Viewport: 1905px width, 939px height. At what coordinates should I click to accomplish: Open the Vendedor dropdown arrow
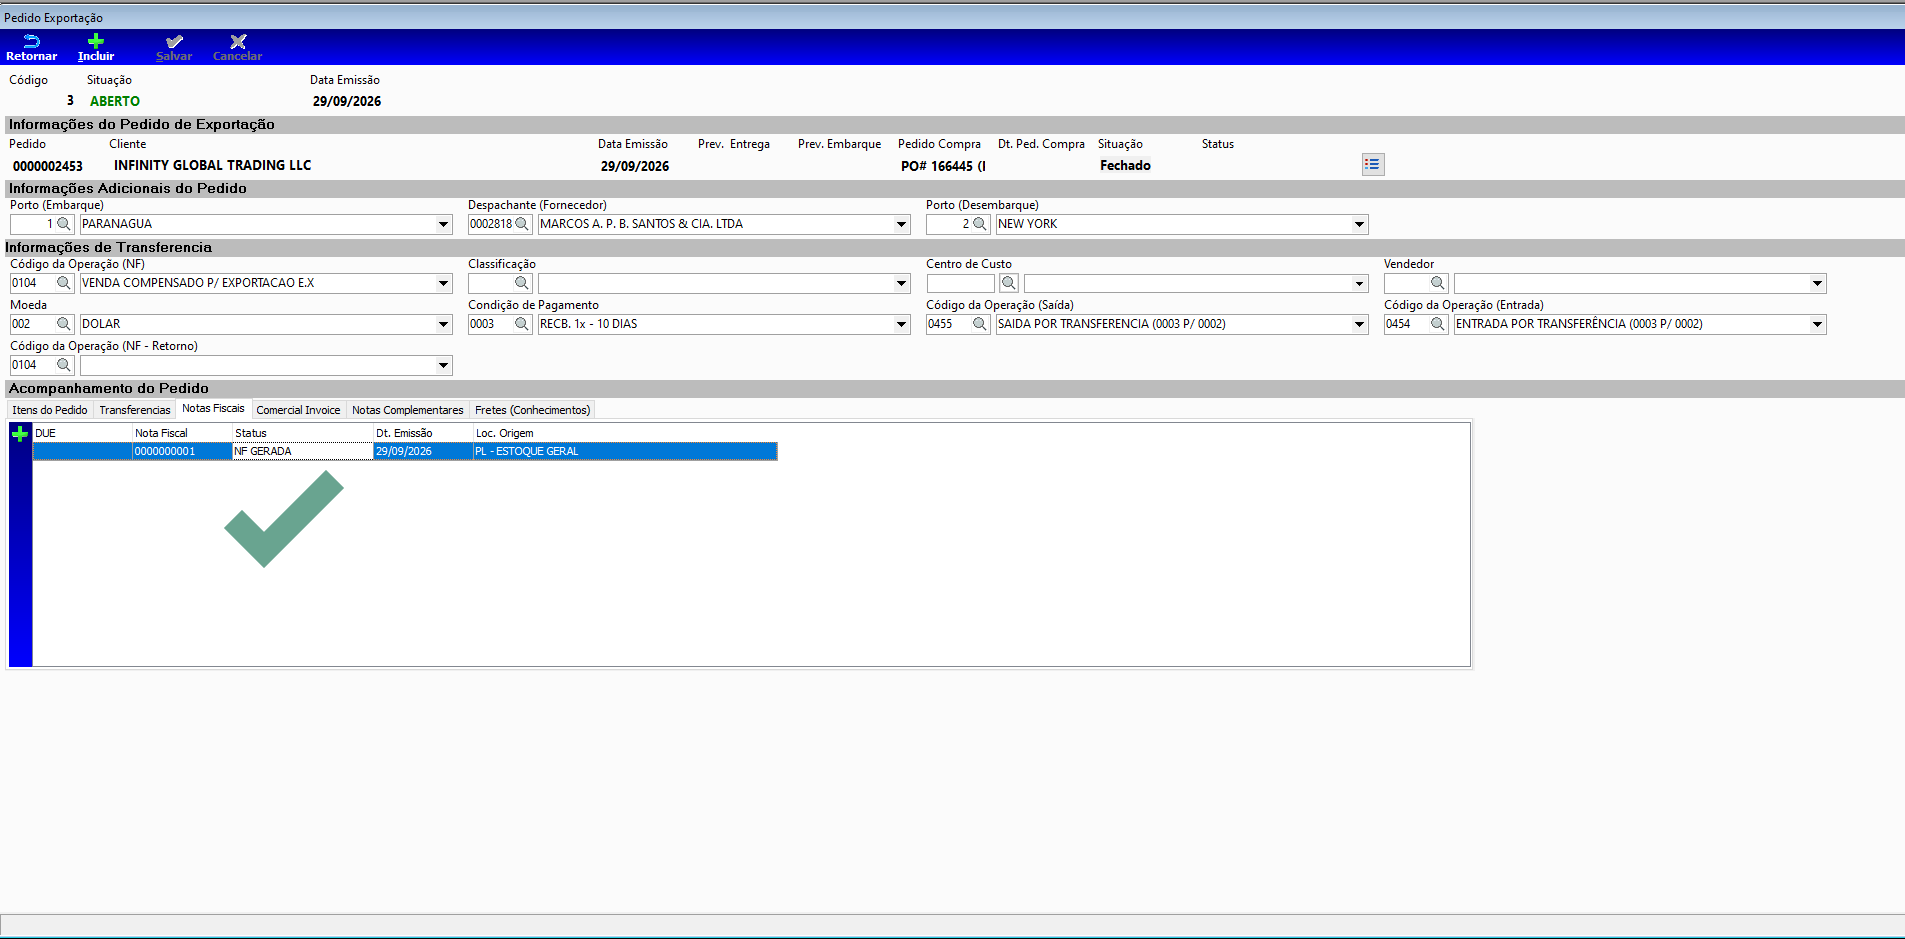pyautogui.click(x=1818, y=283)
